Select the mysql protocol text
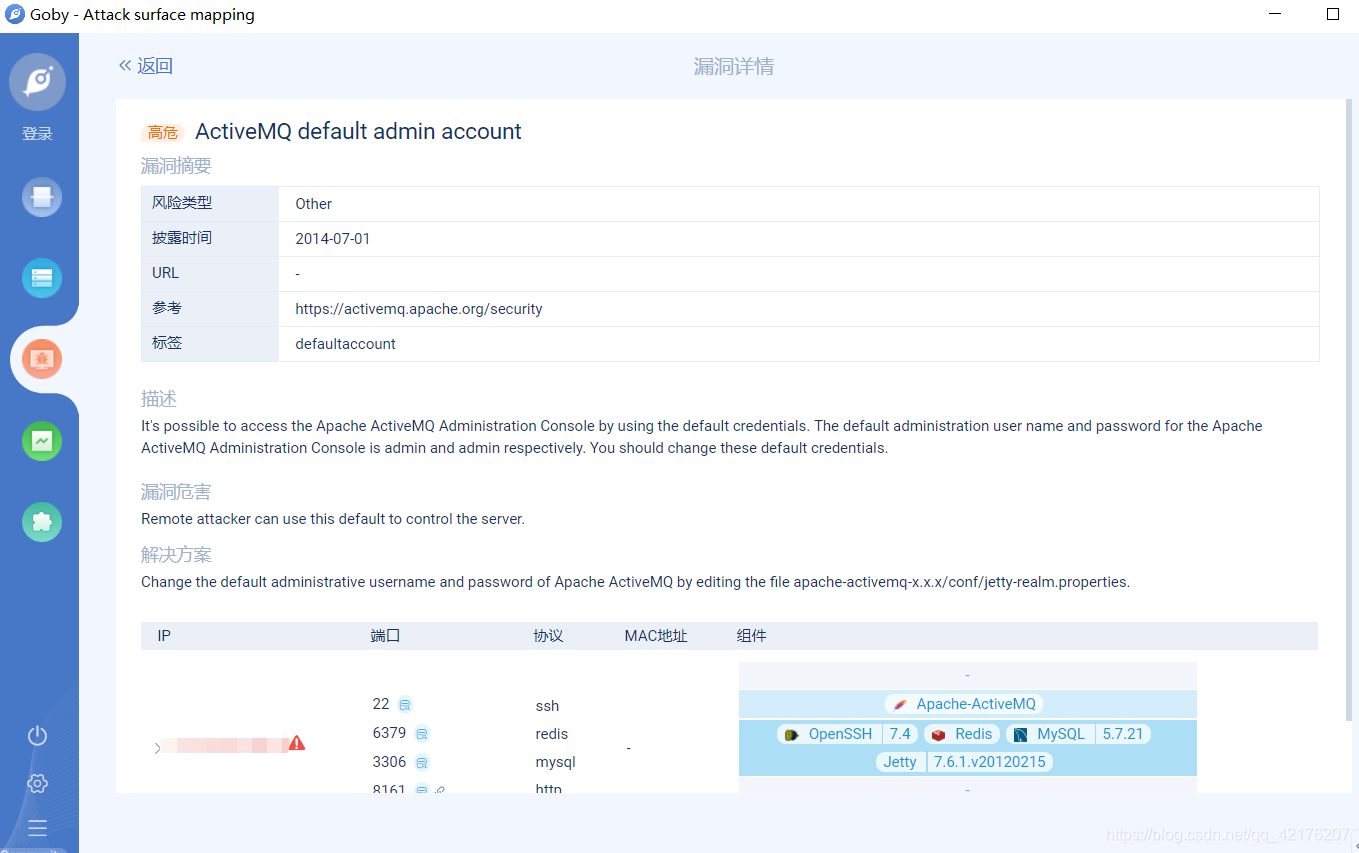1359x853 pixels. click(556, 762)
